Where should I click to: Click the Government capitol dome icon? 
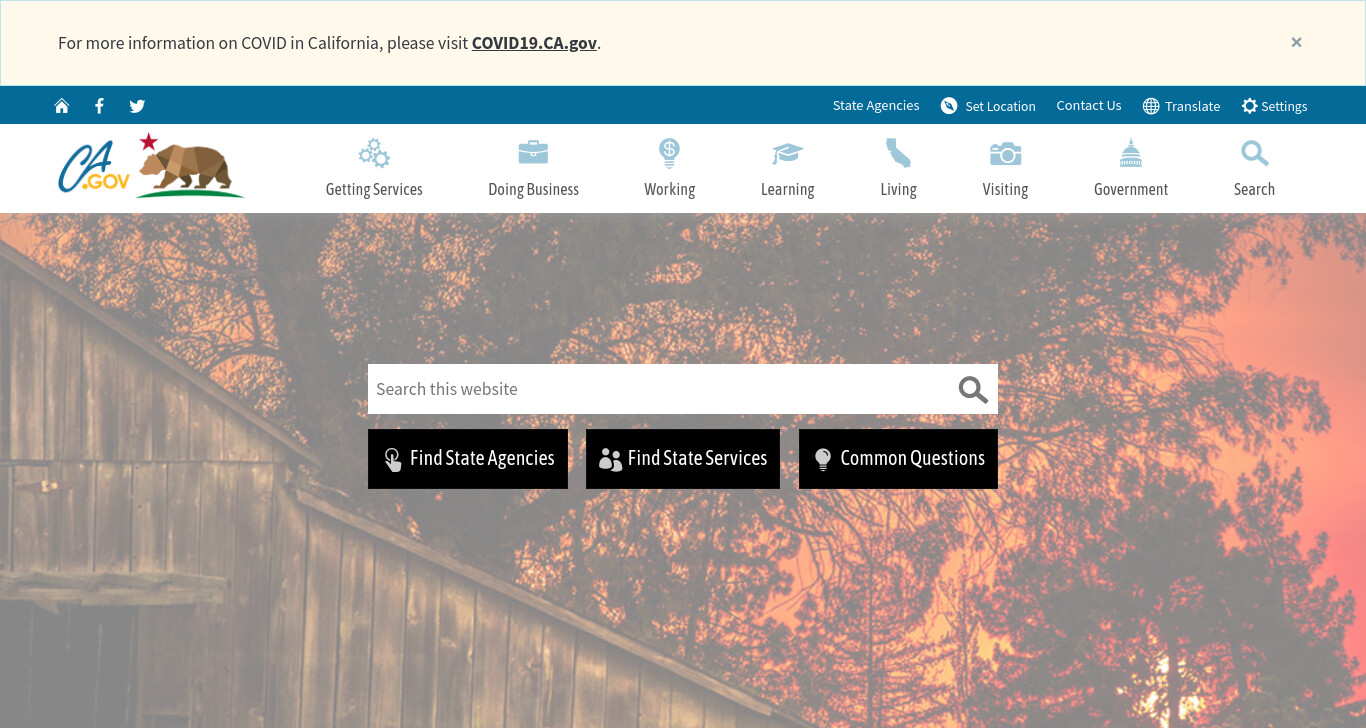(1131, 153)
